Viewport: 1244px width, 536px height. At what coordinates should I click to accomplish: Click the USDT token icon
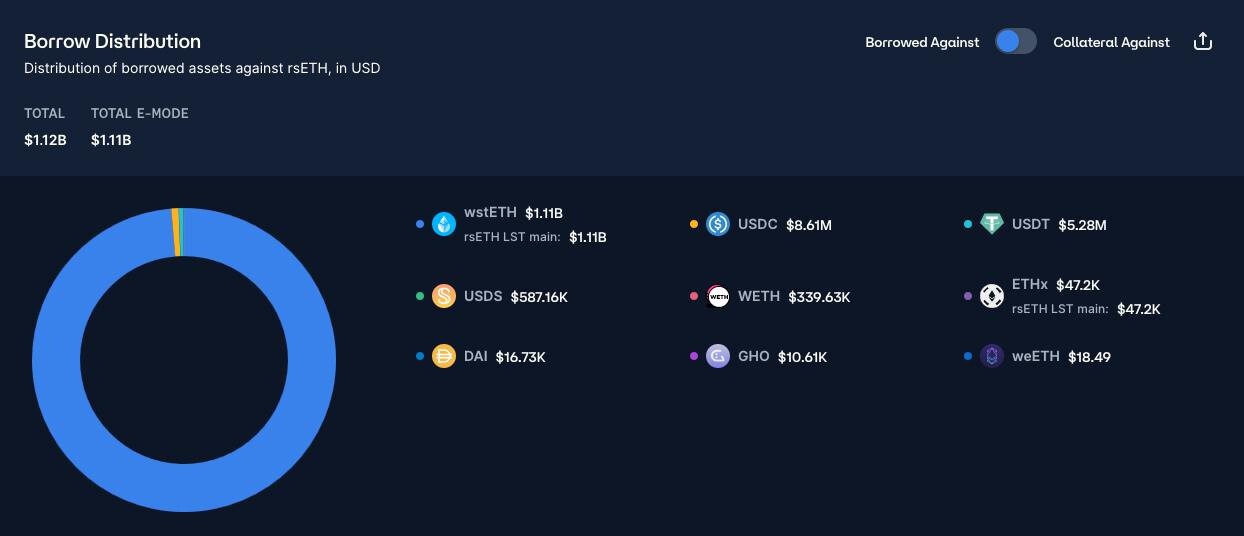point(992,225)
